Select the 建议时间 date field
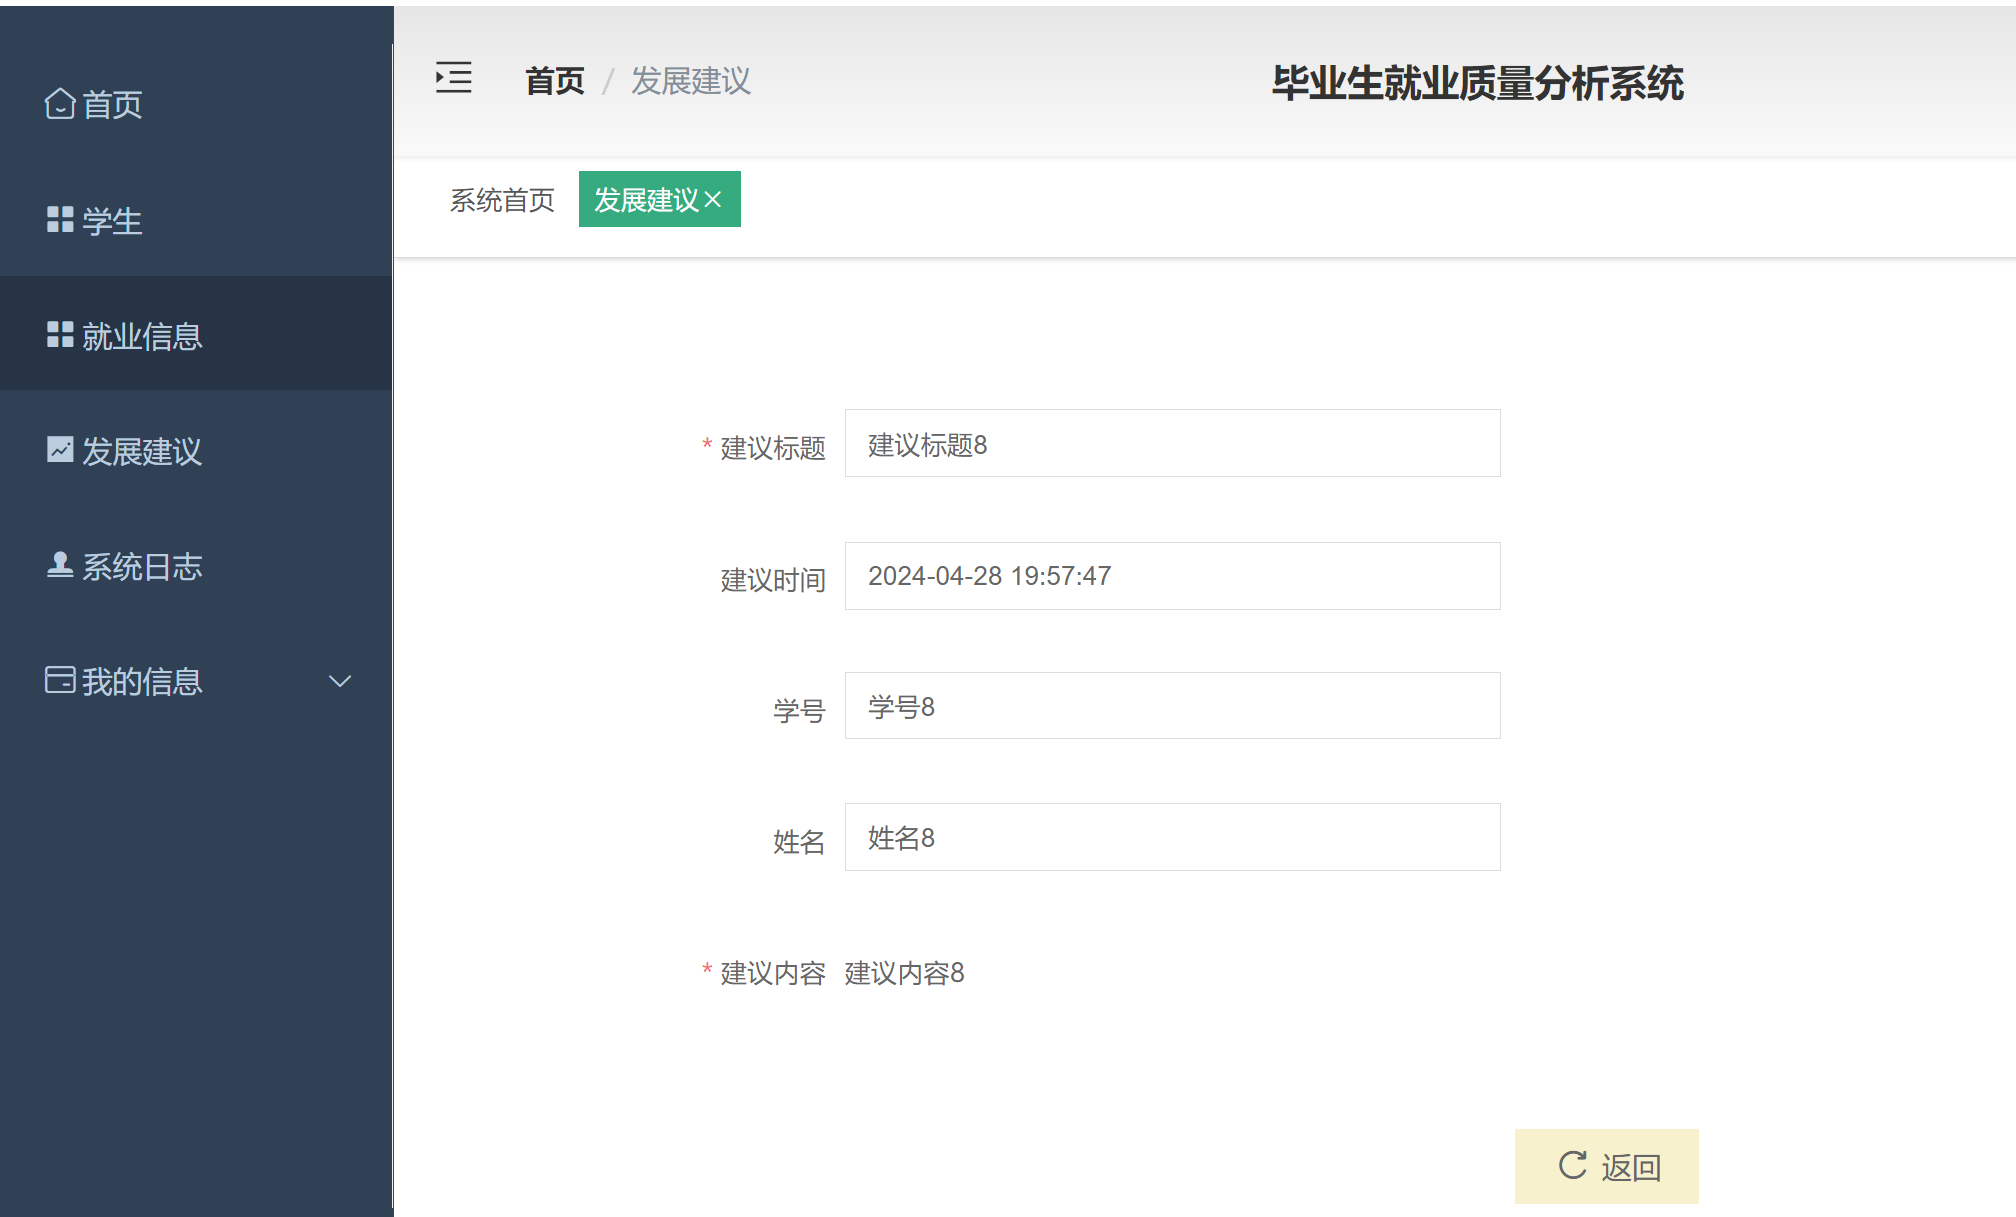The height and width of the screenshot is (1217, 2016). [1172, 575]
